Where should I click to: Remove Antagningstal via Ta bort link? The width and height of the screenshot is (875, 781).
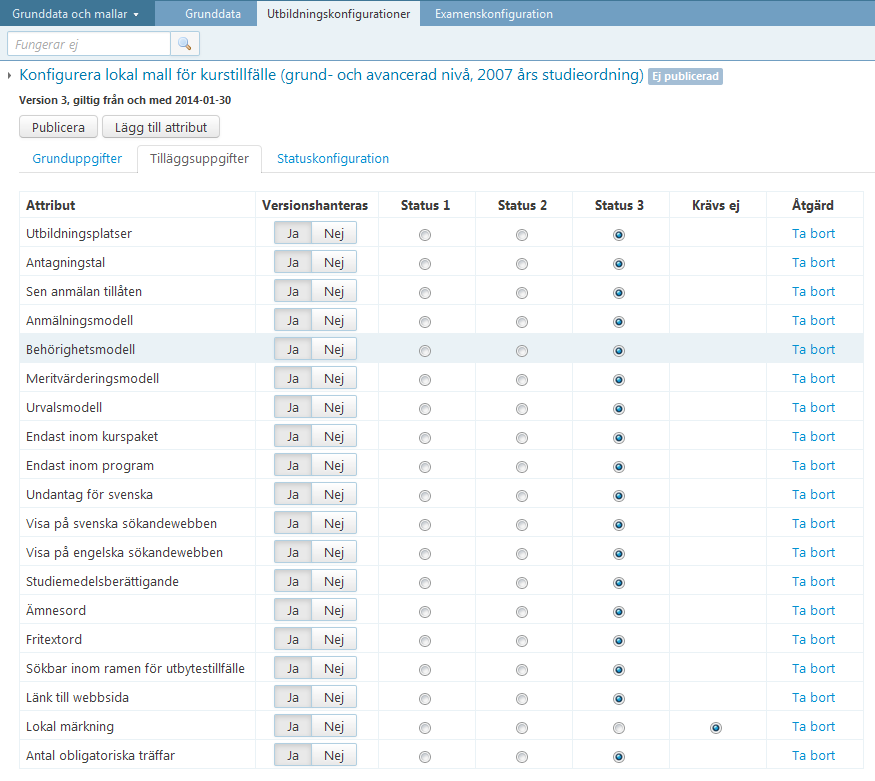[x=813, y=263]
